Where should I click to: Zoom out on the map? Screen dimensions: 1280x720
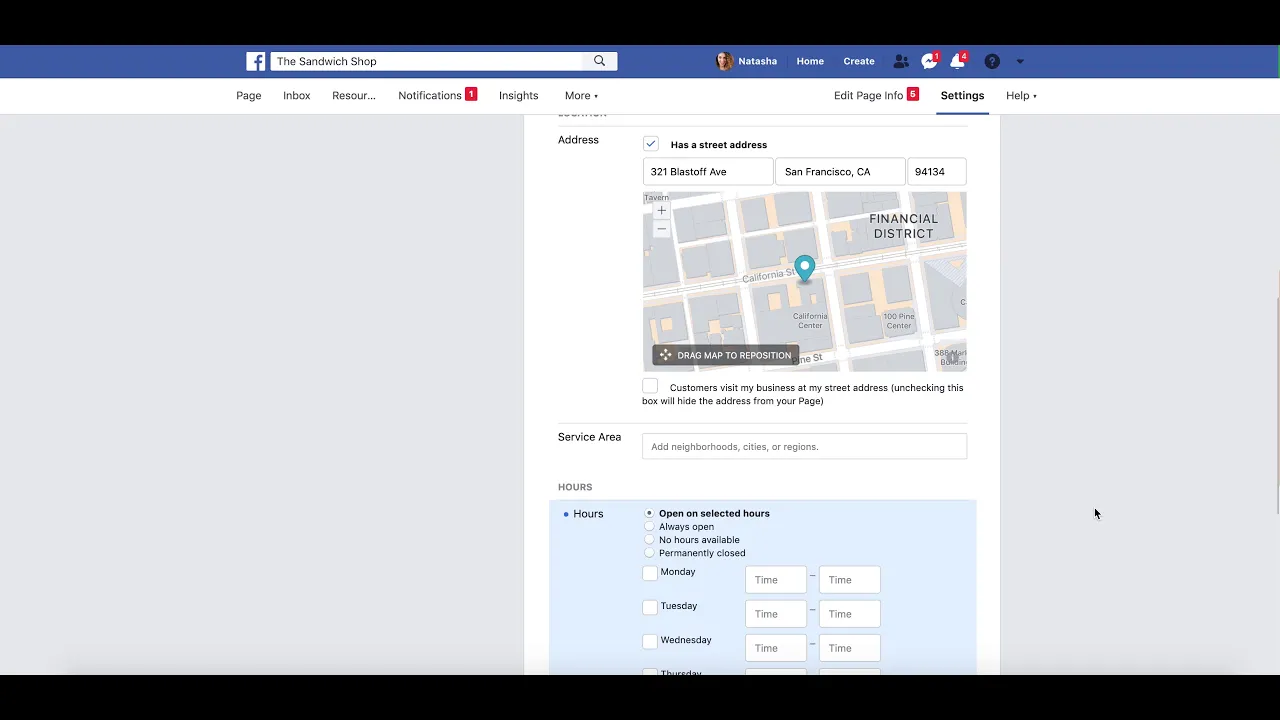[x=661, y=229]
